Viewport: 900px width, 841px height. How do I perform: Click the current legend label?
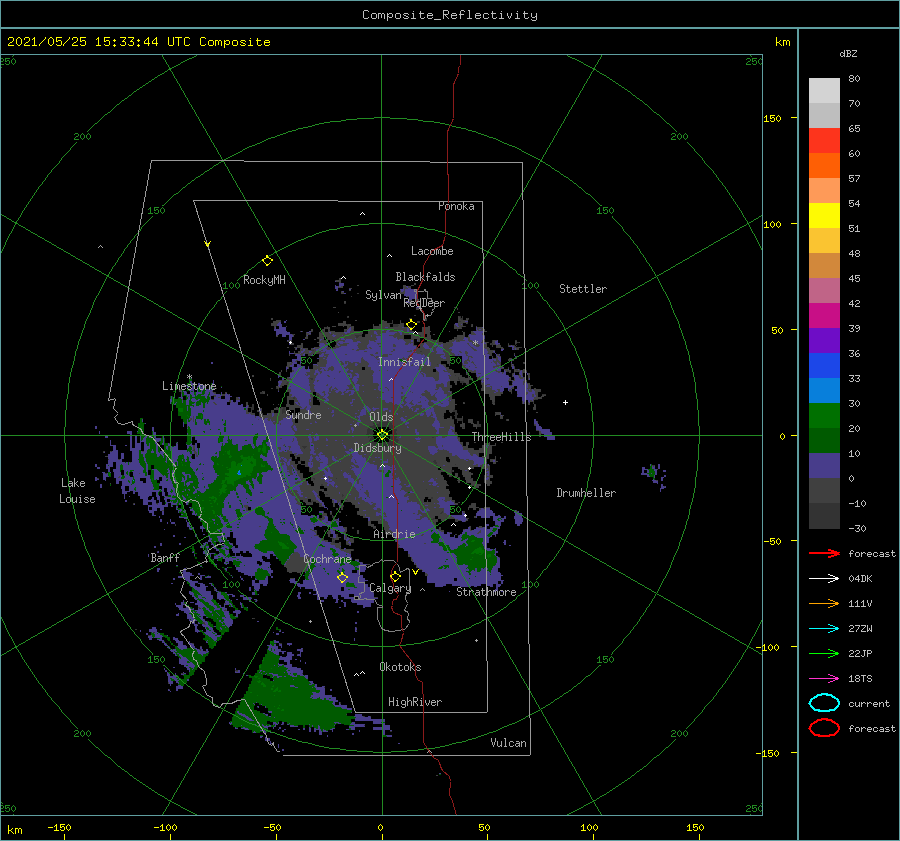pos(869,703)
